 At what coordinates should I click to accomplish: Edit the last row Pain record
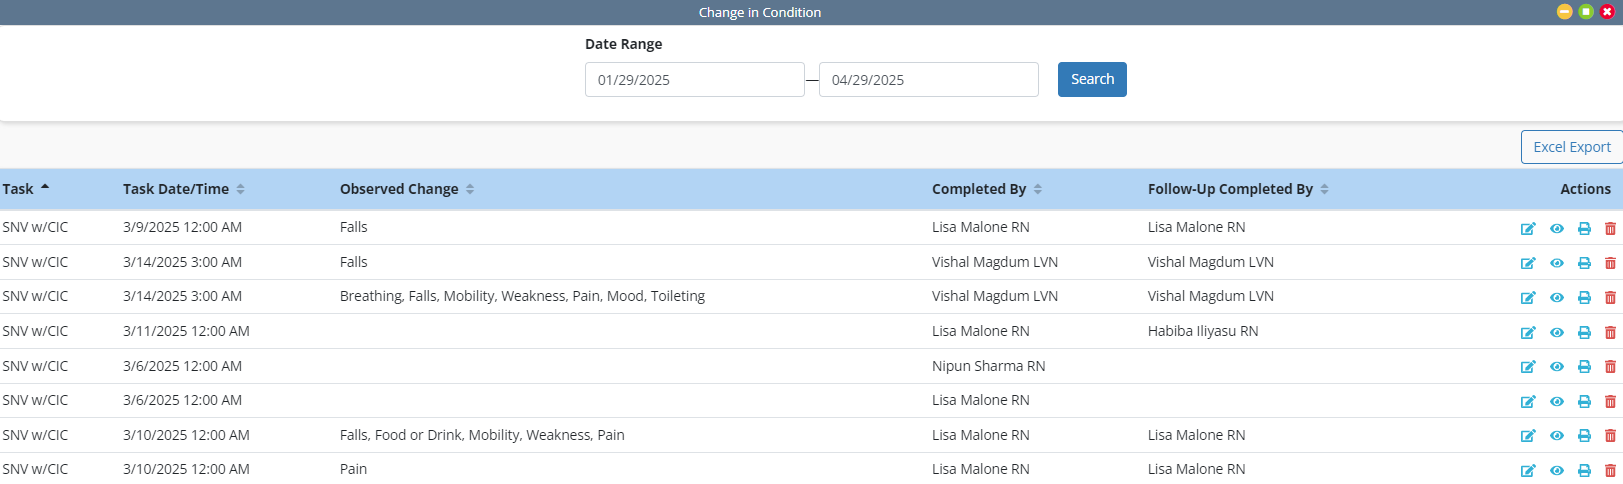(x=1527, y=471)
